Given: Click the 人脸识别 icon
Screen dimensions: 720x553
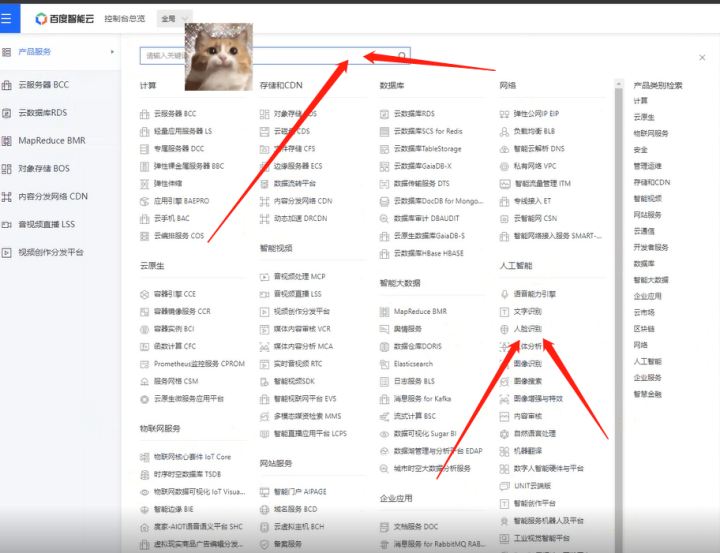Looking at the screenshot, I should point(504,329).
